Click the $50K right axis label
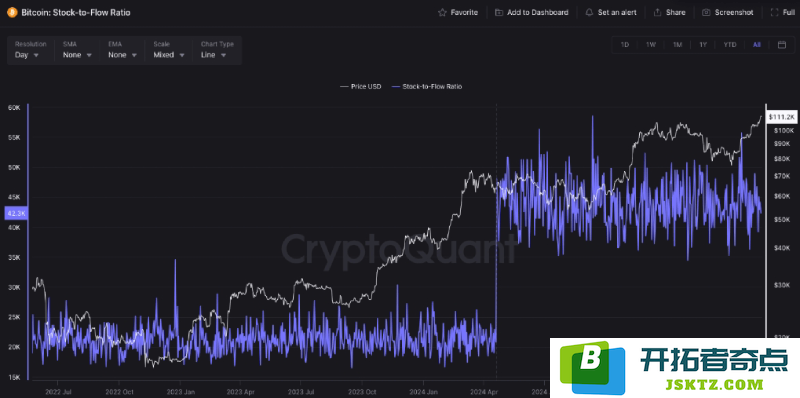This screenshot has width=800, height=398. [x=782, y=219]
